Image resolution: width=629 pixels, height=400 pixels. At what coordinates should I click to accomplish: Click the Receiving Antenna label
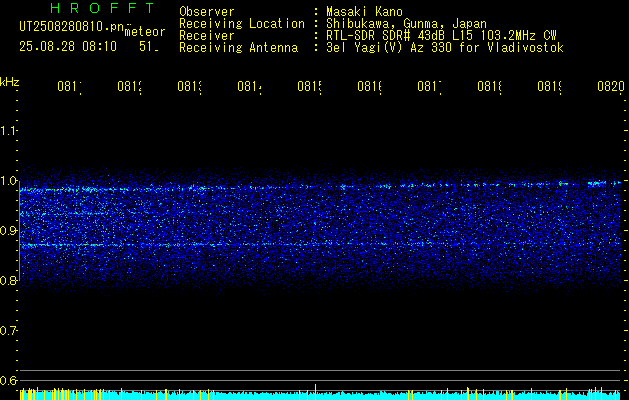pos(238,48)
